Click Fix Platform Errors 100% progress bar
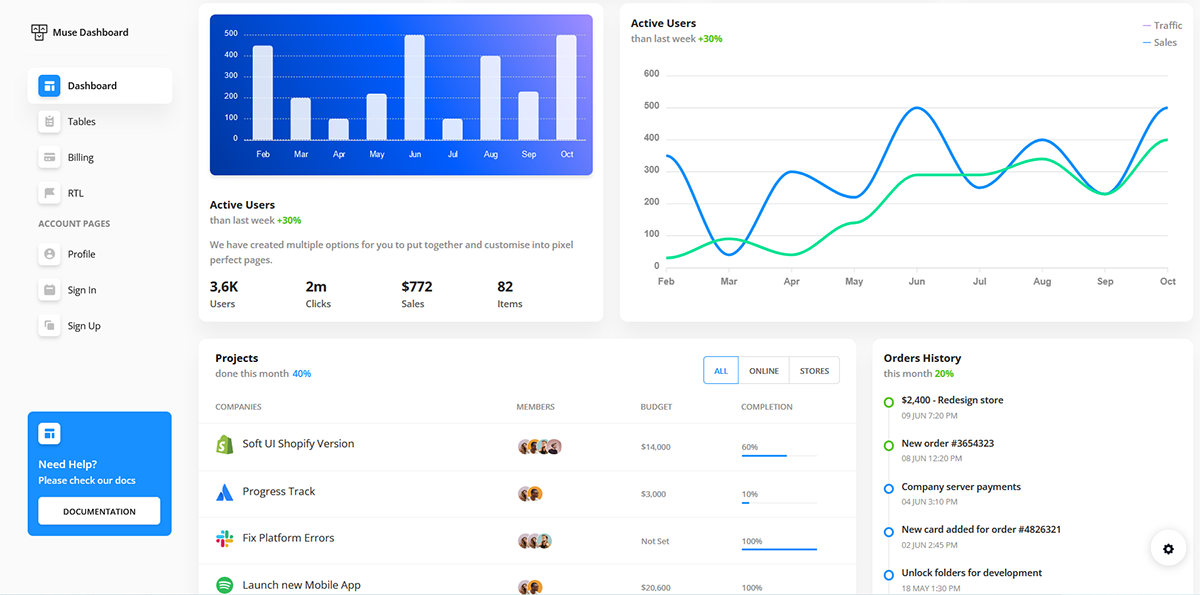Image resolution: width=1200 pixels, height=595 pixels. [x=779, y=549]
